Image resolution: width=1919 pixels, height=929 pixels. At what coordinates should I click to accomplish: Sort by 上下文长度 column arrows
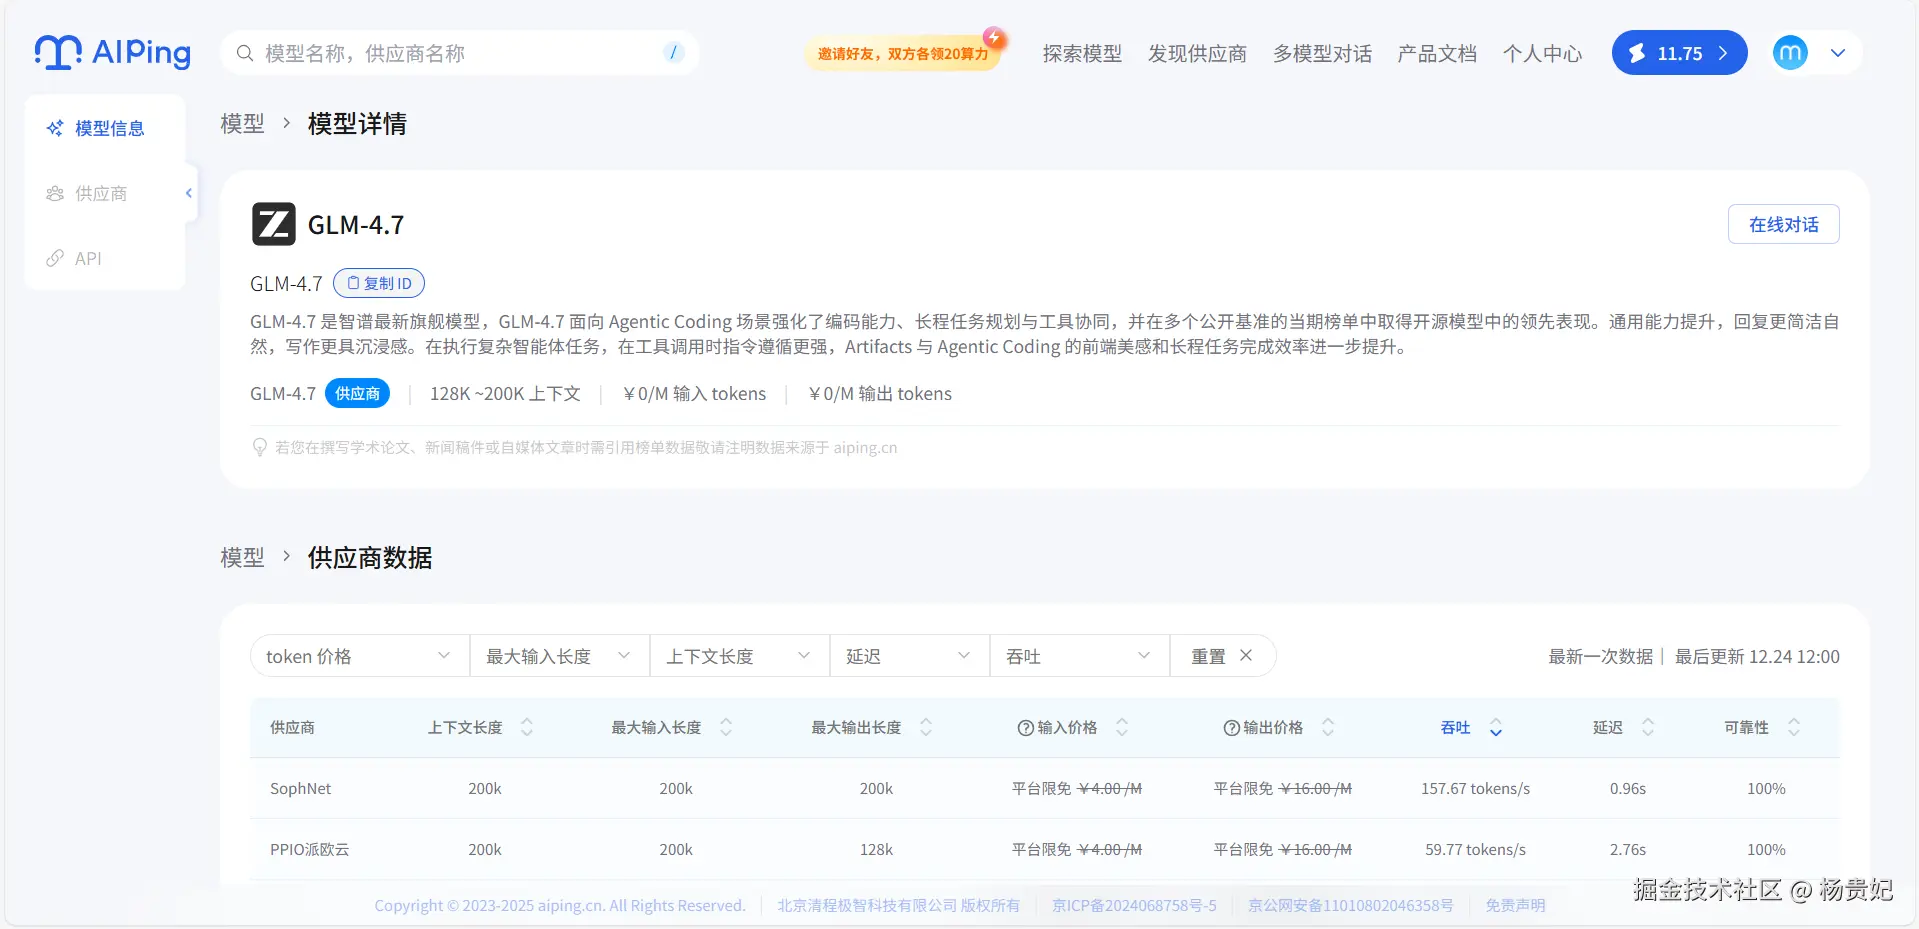527,728
